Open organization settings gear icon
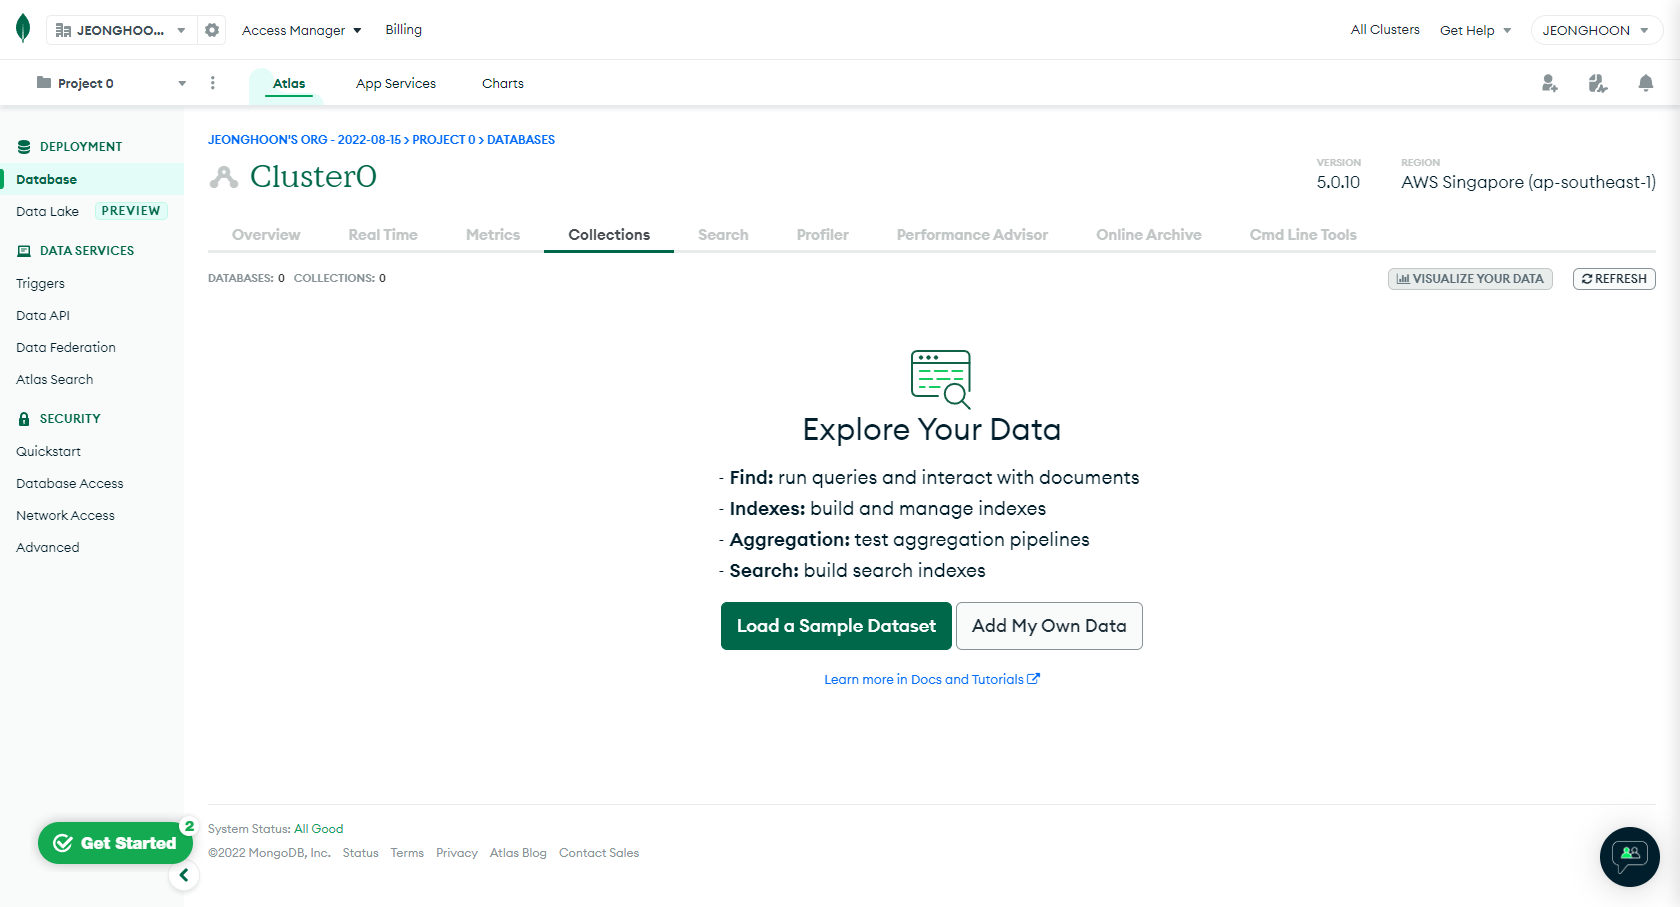Screen dimensions: 1680x907 [x=212, y=30]
